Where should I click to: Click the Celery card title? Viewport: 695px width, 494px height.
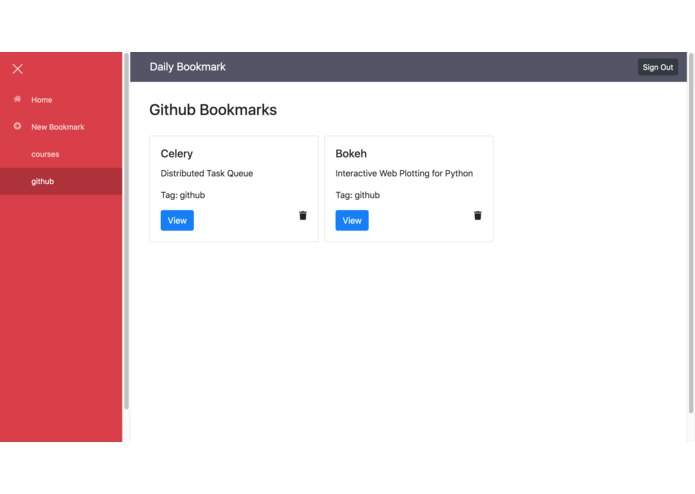[x=176, y=154]
